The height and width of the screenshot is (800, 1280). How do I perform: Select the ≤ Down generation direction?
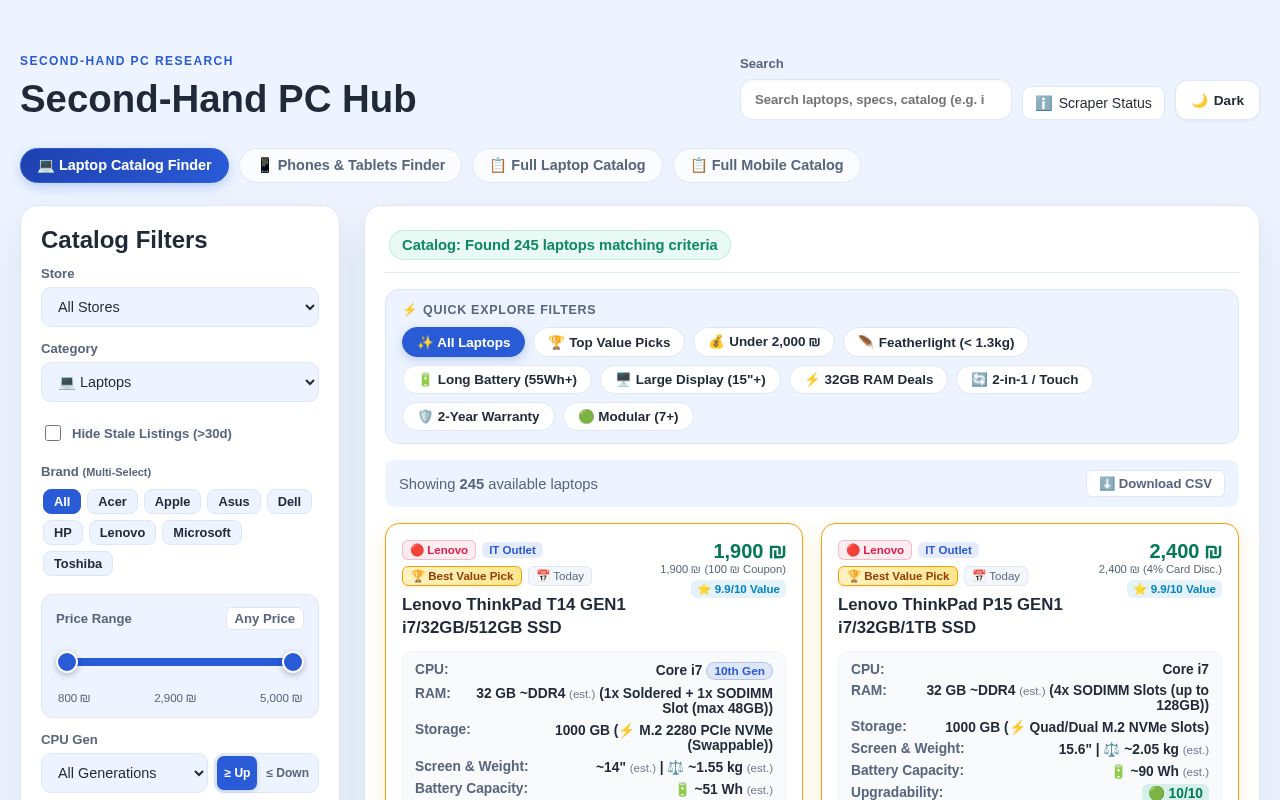pyautogui.click(x=287, y=773)
